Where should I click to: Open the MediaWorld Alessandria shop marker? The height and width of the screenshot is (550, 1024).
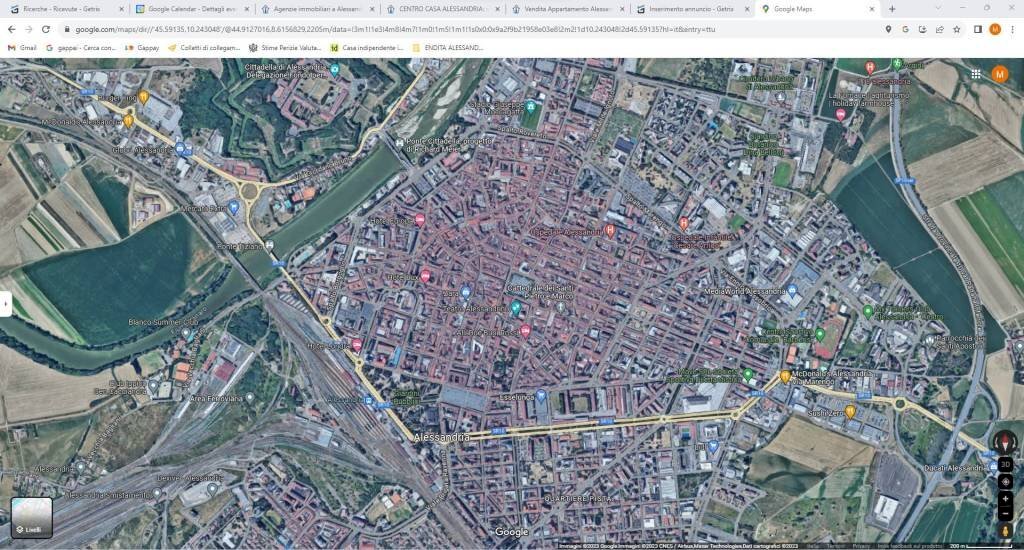point(792,291)
